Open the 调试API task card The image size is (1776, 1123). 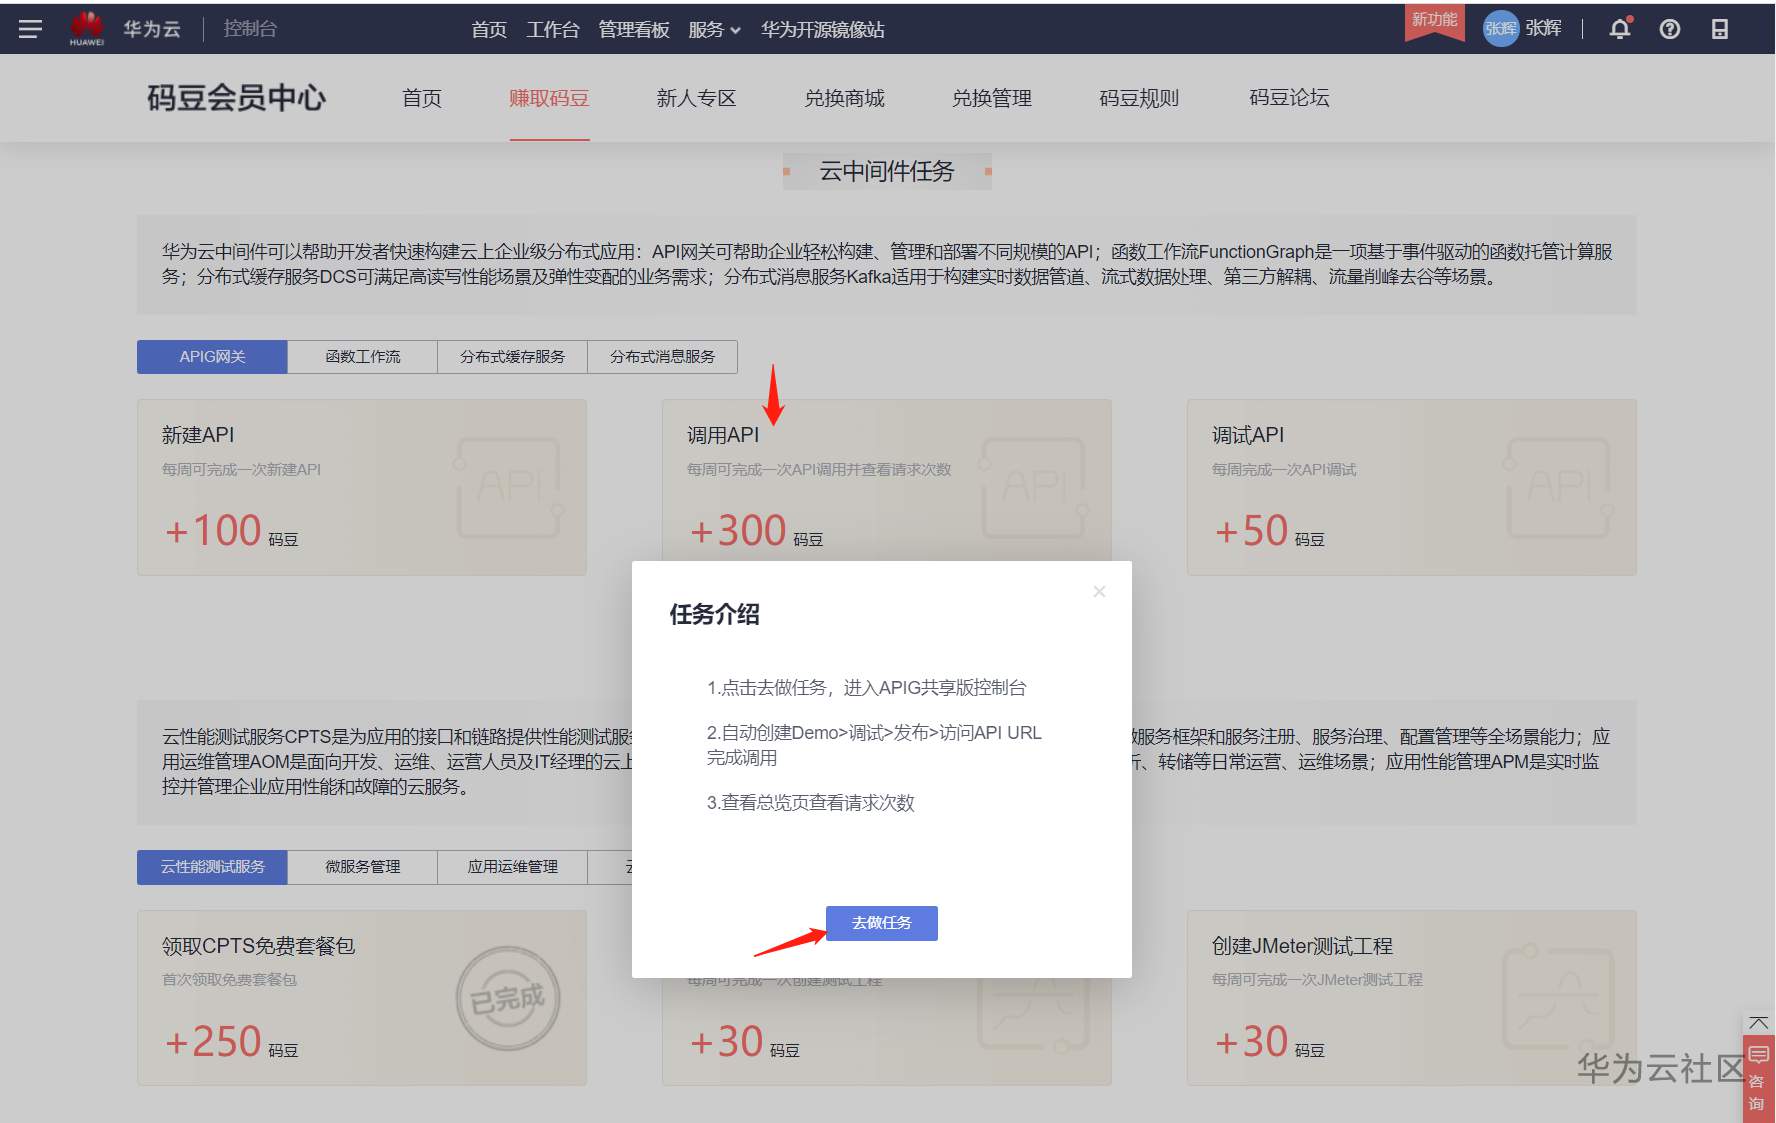pyautogui.click(x=1412, y=487)
